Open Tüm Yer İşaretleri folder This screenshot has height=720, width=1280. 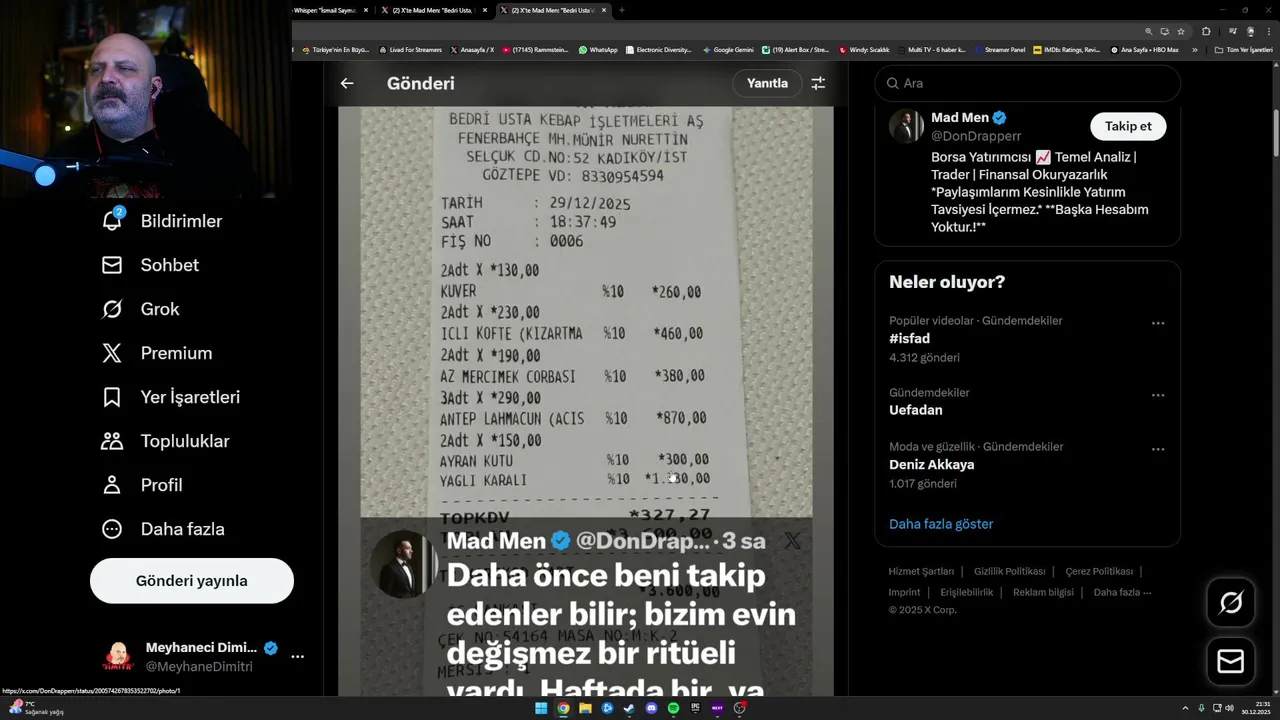click(1243, 49)
